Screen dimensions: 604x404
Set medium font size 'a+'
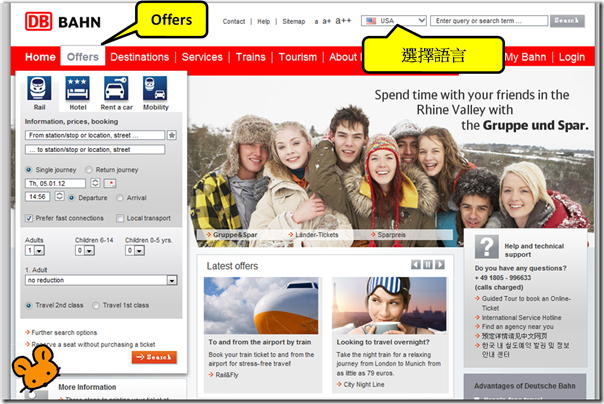click(x=327, y=21)
